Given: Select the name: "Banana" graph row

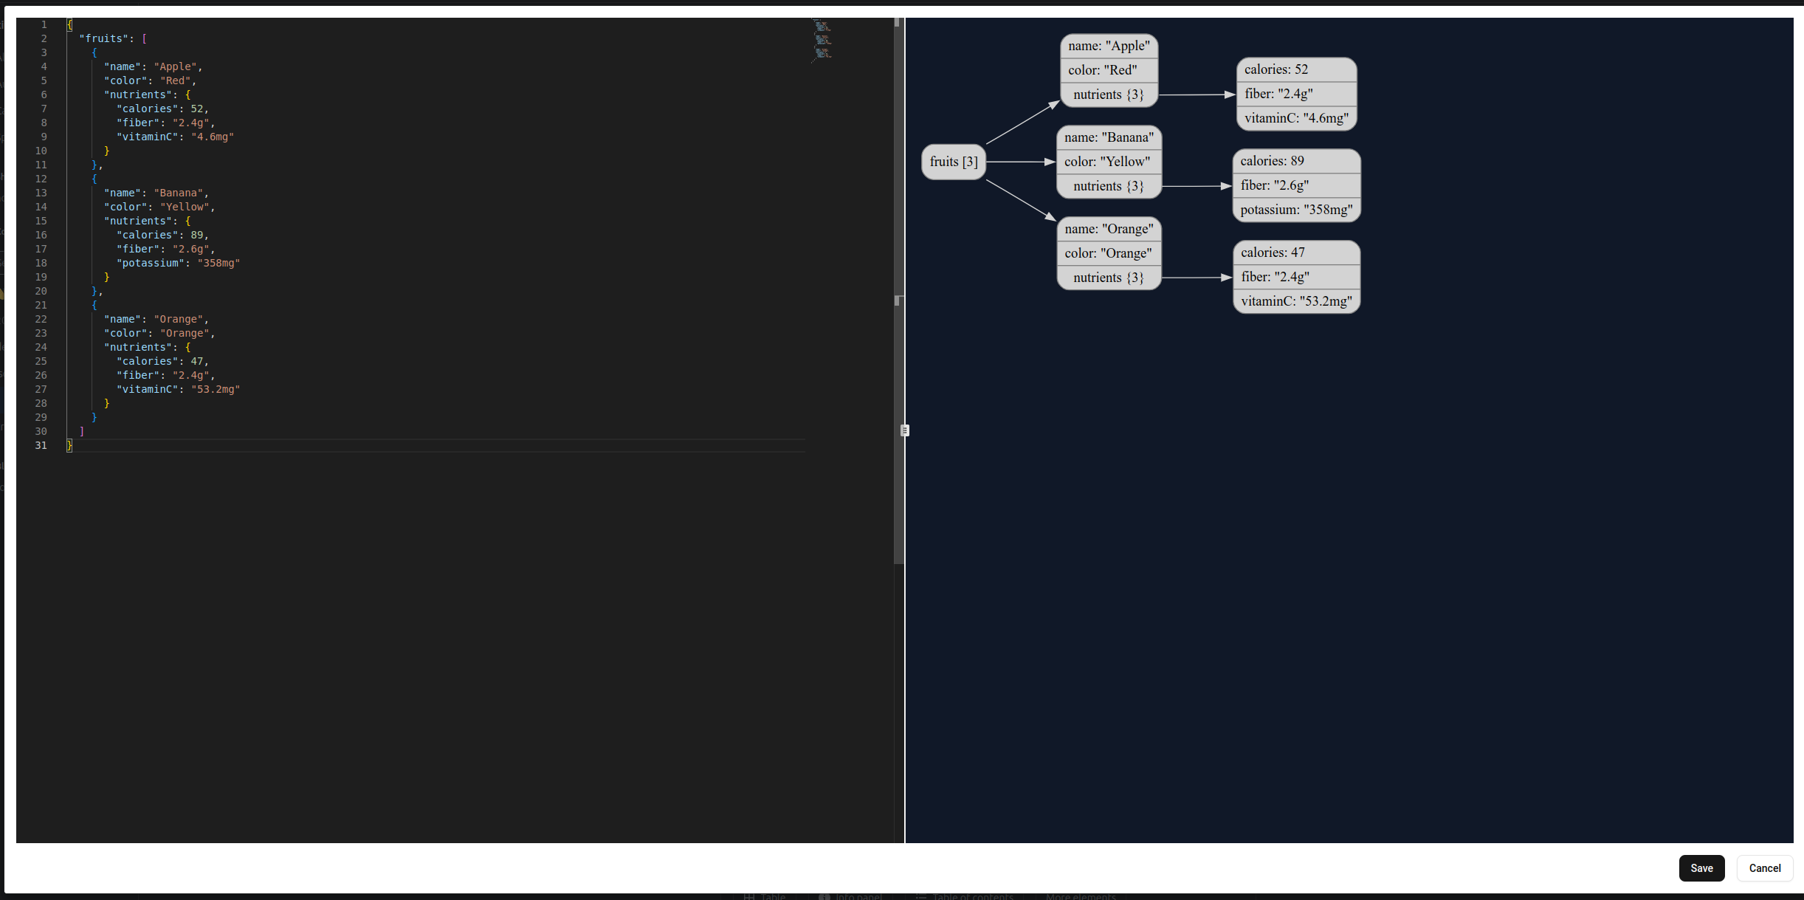Looking at the screenshot, I should (x=1109, y=137).
